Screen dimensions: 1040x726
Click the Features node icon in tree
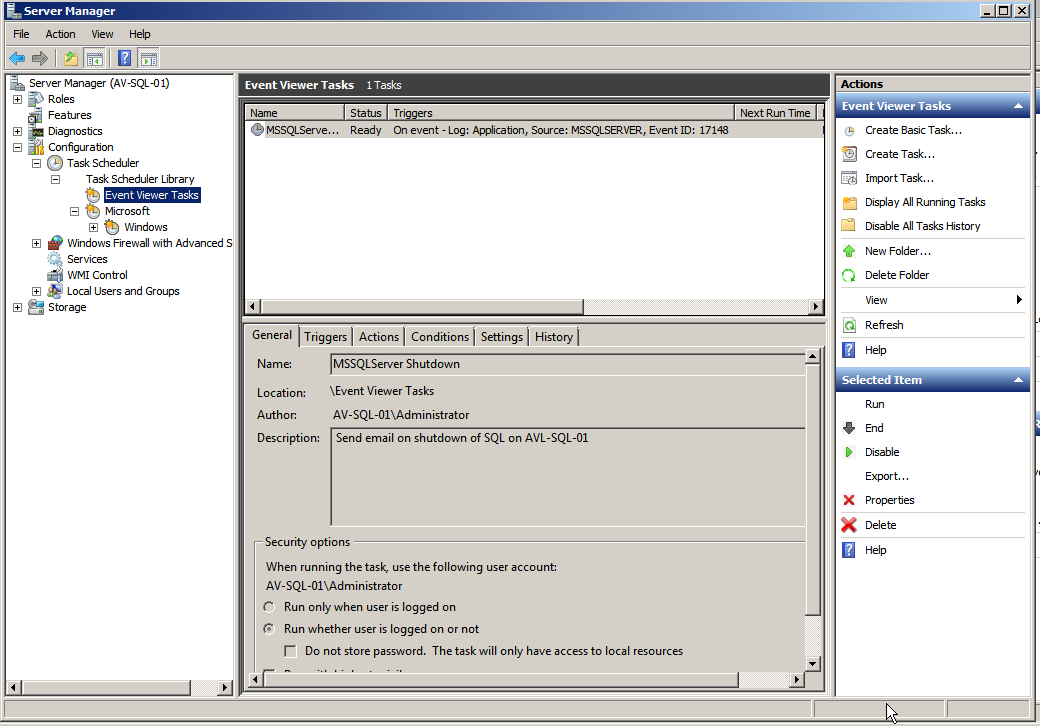coord(36,115)
